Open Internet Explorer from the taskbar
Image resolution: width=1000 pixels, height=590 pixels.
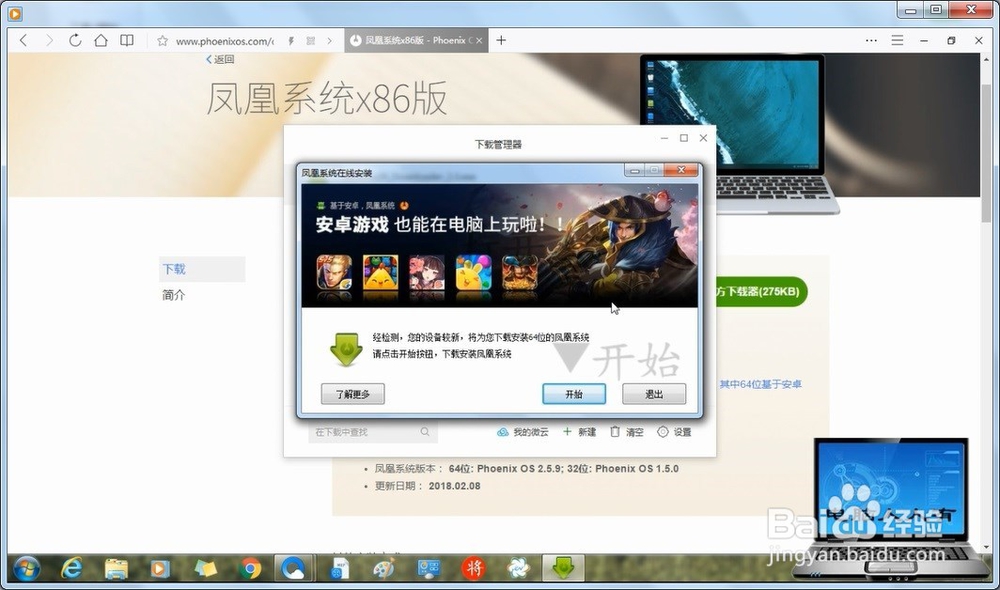coord(71,568)
